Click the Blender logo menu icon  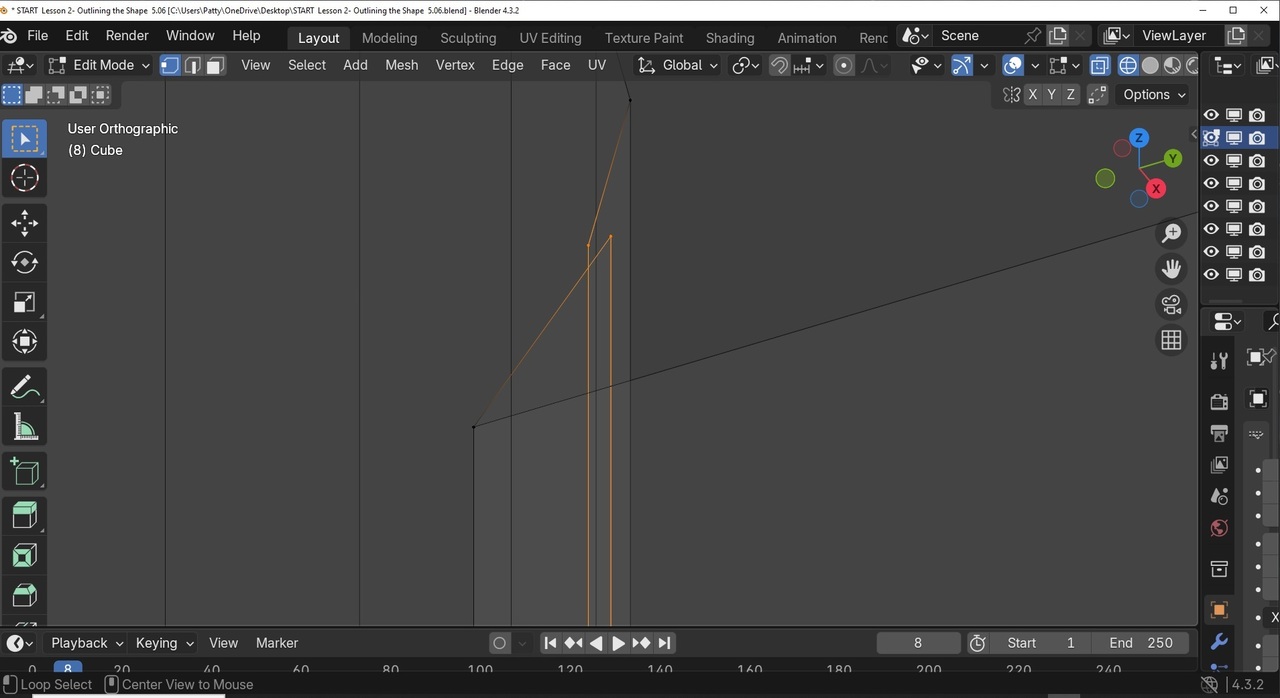tap(10, 36)
